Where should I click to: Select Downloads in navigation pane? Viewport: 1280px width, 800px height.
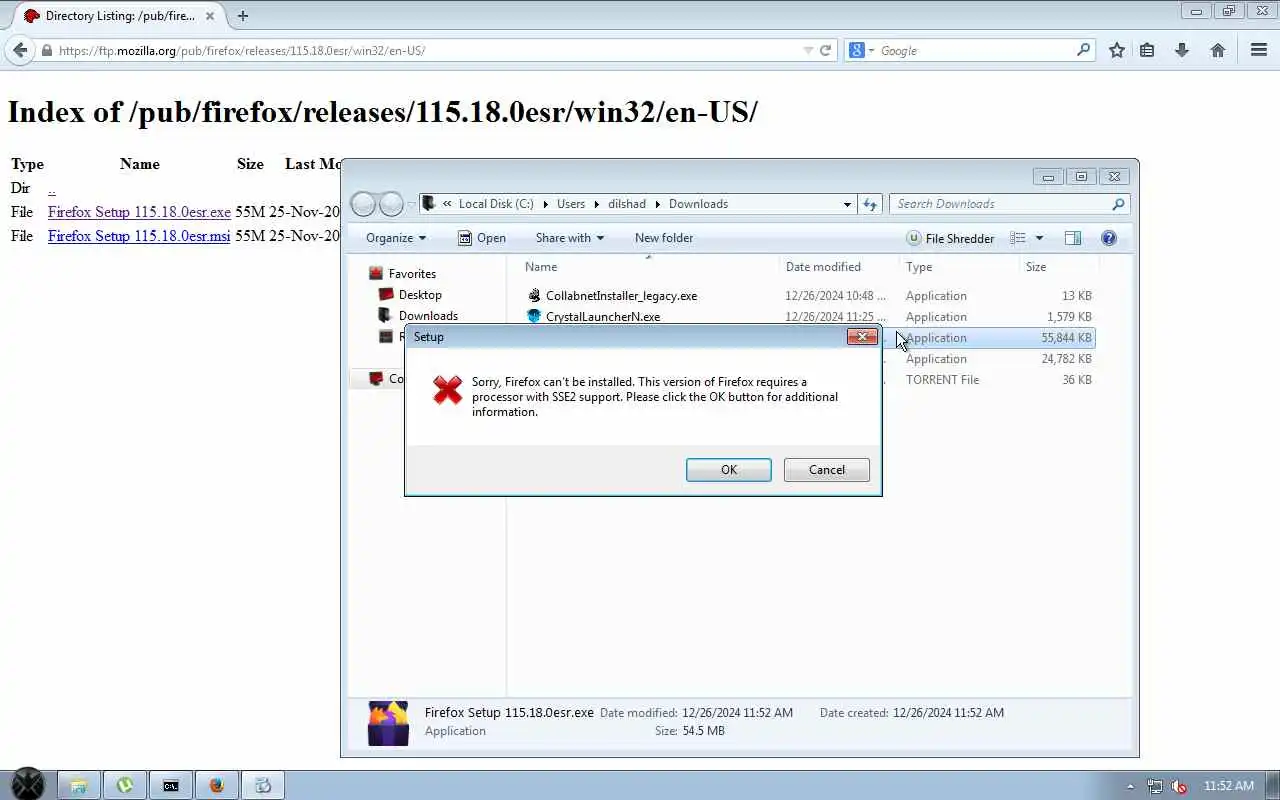[428, 316]
